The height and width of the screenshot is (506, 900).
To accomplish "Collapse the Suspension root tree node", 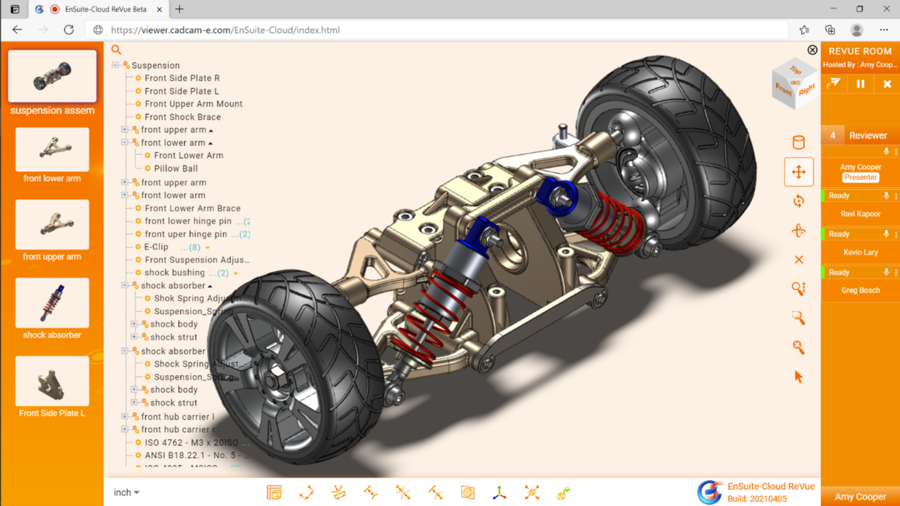I will (x=116, y=65).
